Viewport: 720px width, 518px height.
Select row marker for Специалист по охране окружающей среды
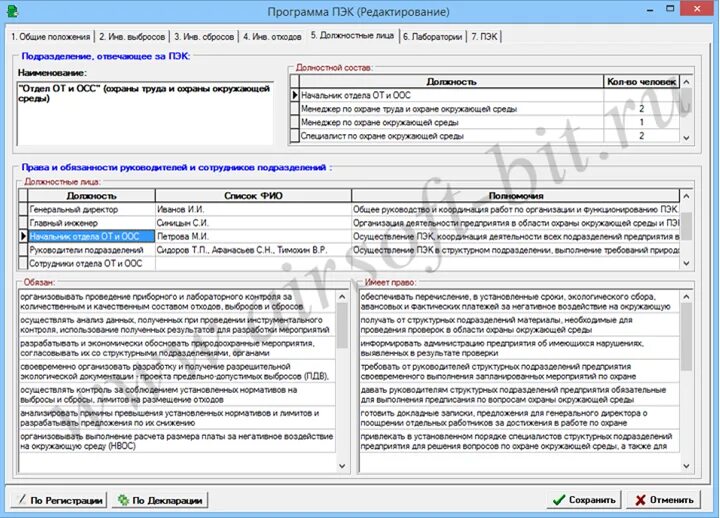point(295,136)
